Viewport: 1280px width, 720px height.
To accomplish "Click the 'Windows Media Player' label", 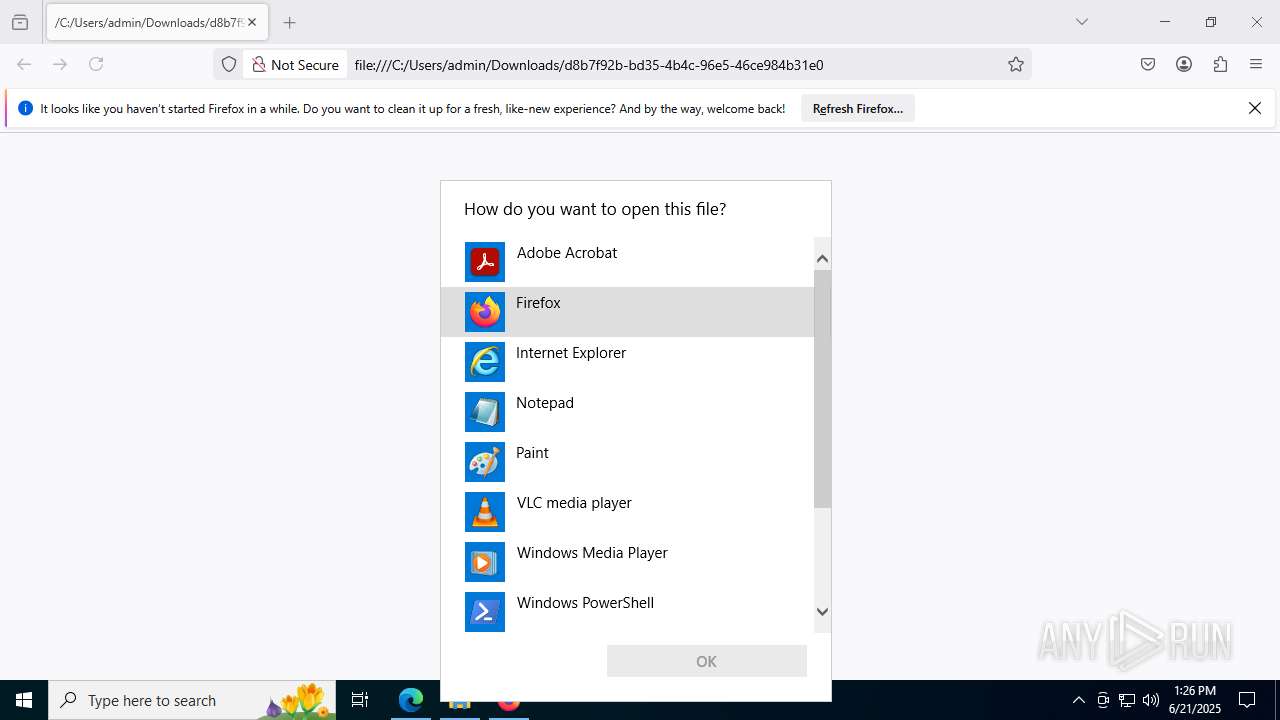I will [x=592, y=553].
